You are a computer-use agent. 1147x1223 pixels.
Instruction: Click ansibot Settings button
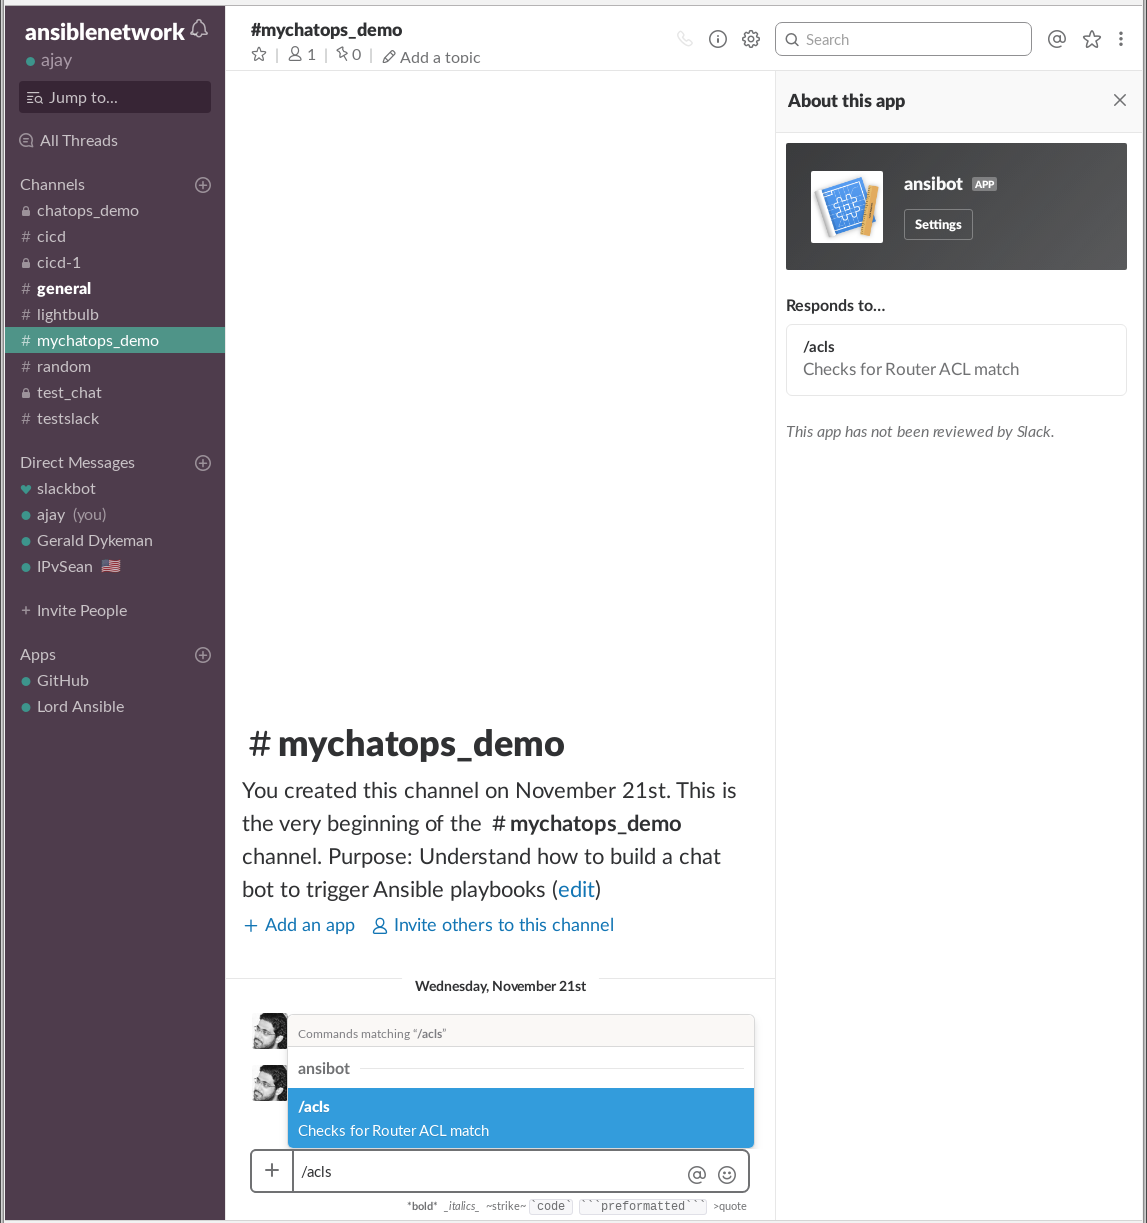[937, 224]
